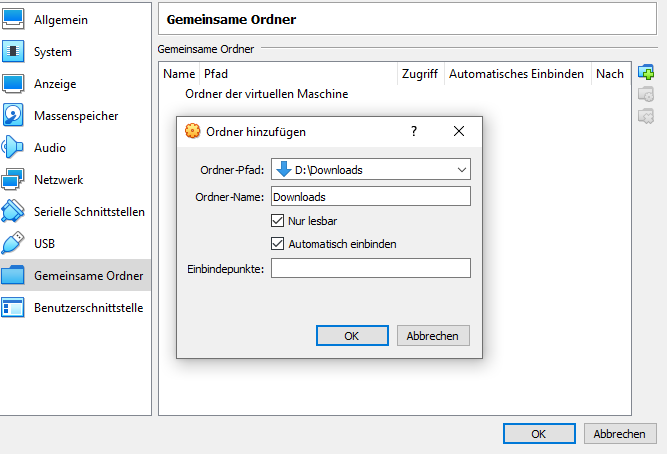Switch to Benutzerschnittstelle settings page
667x454 pixels.
pyautogui.click(x=88, y=308)
